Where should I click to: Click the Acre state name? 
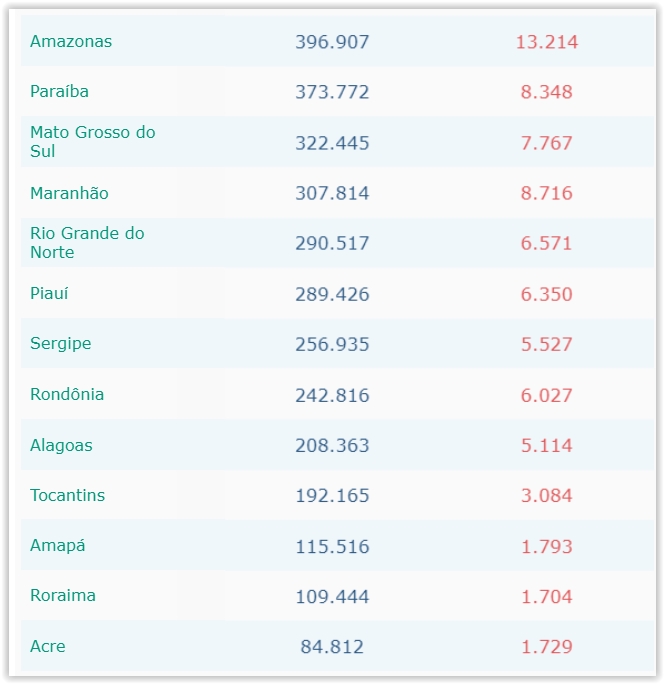point(48,646)
